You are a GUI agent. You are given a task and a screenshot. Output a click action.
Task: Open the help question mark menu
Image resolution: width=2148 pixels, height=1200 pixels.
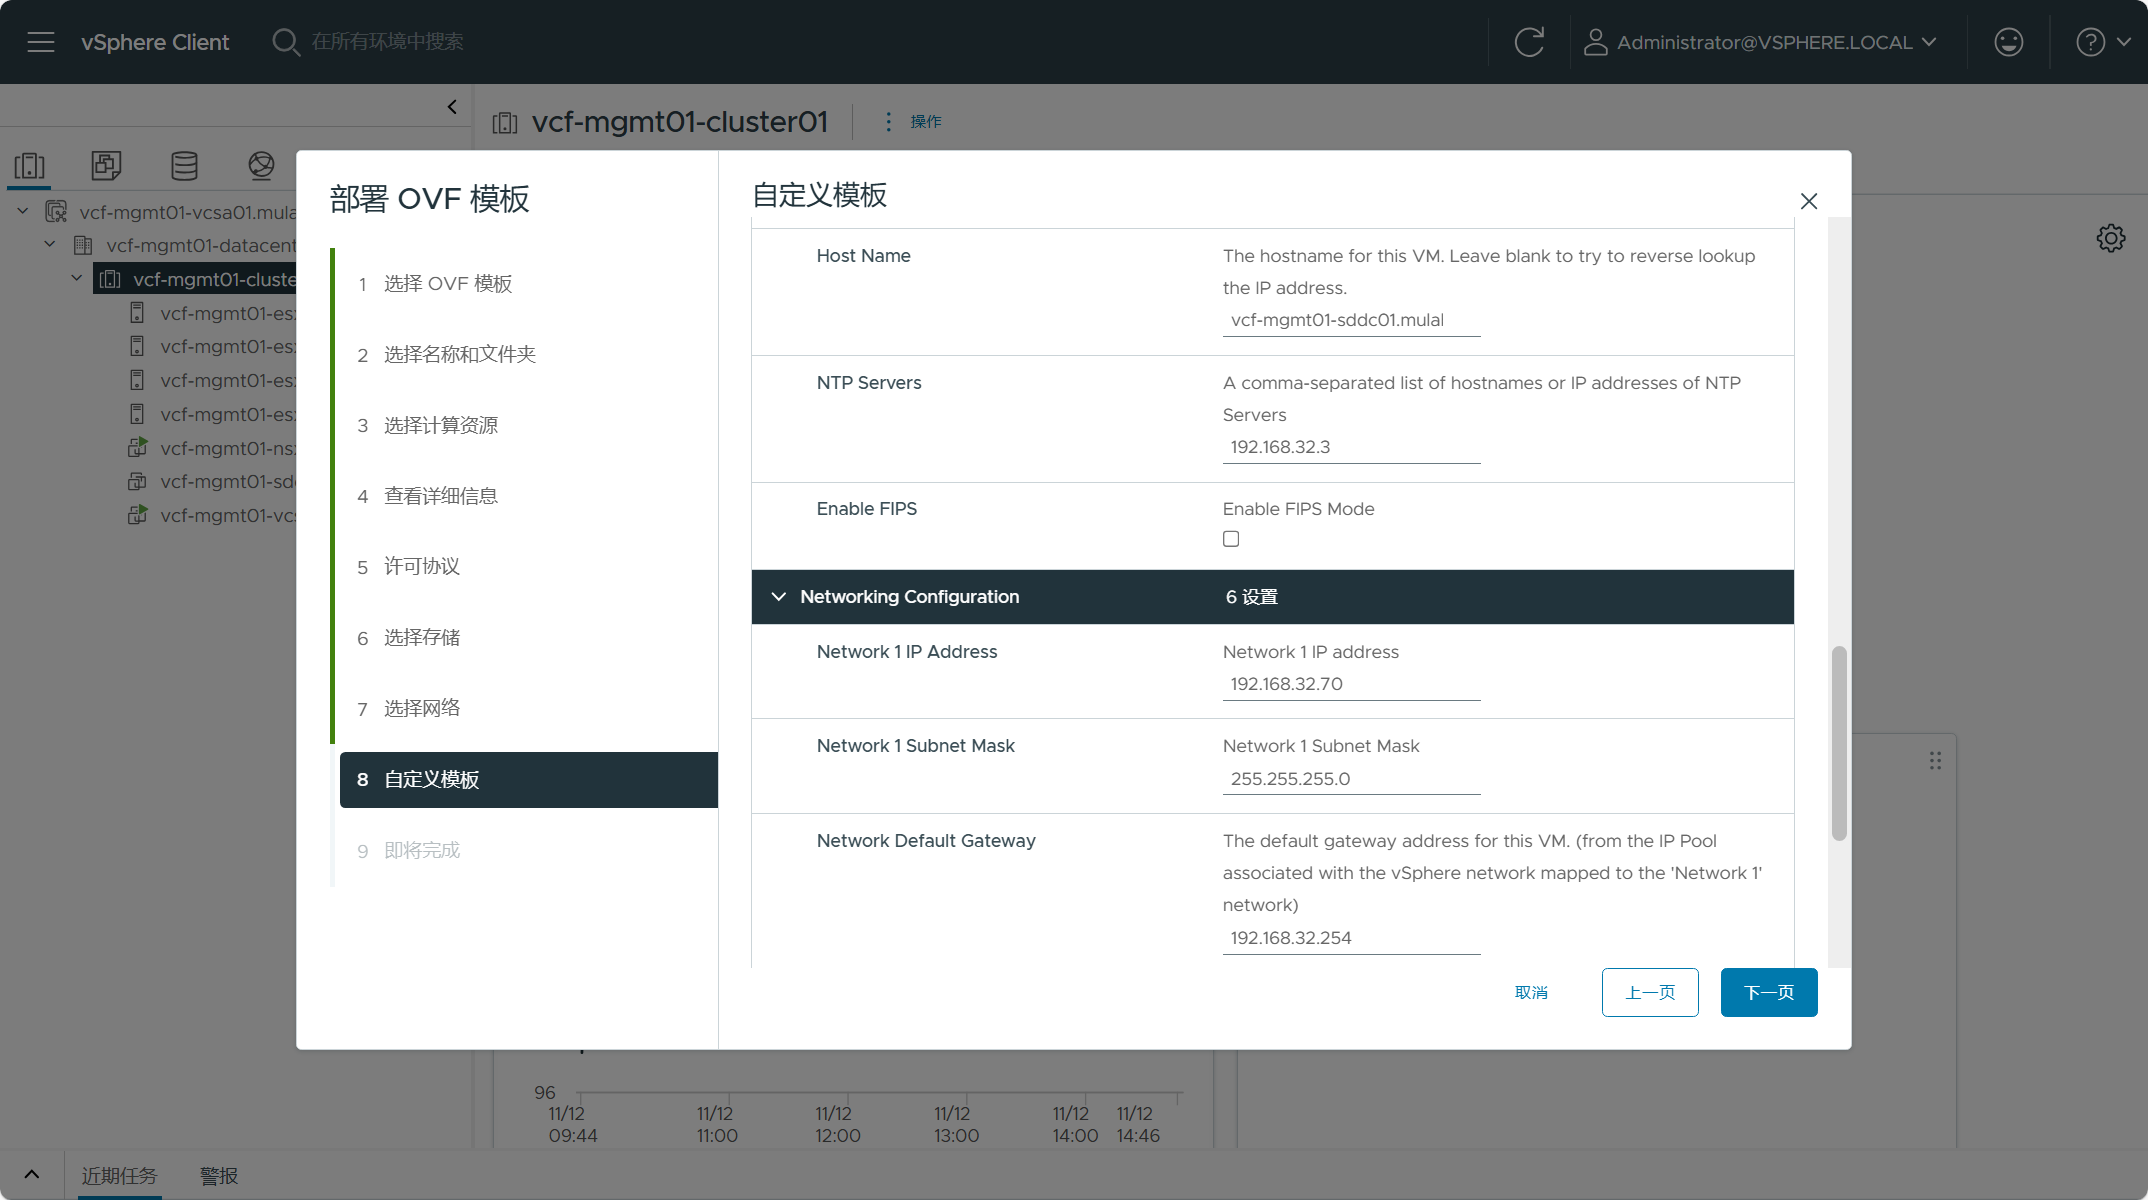pos(2090,42)
